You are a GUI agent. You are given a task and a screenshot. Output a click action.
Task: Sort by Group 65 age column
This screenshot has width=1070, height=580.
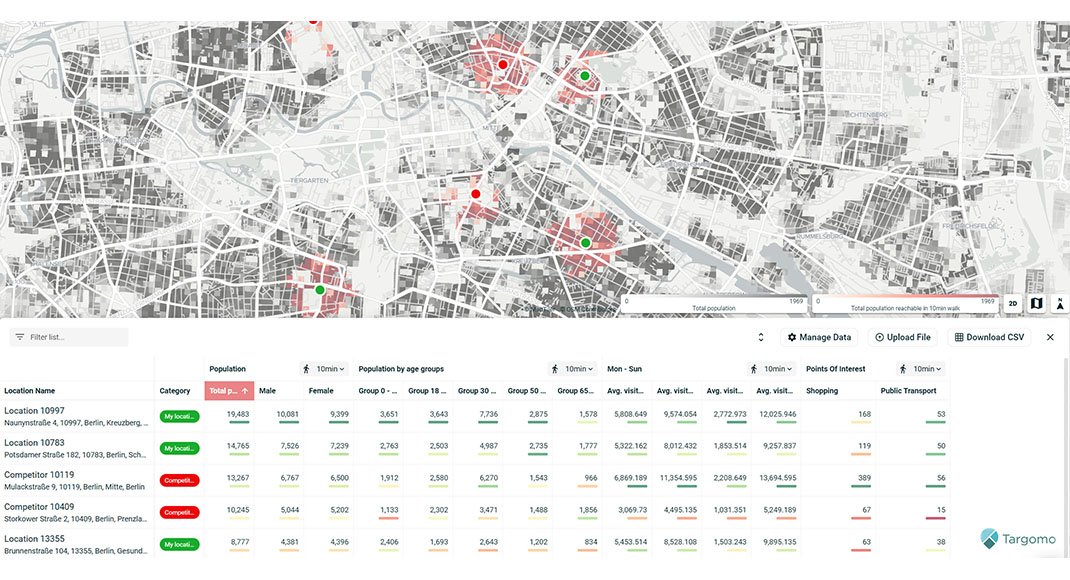[575, 391]
